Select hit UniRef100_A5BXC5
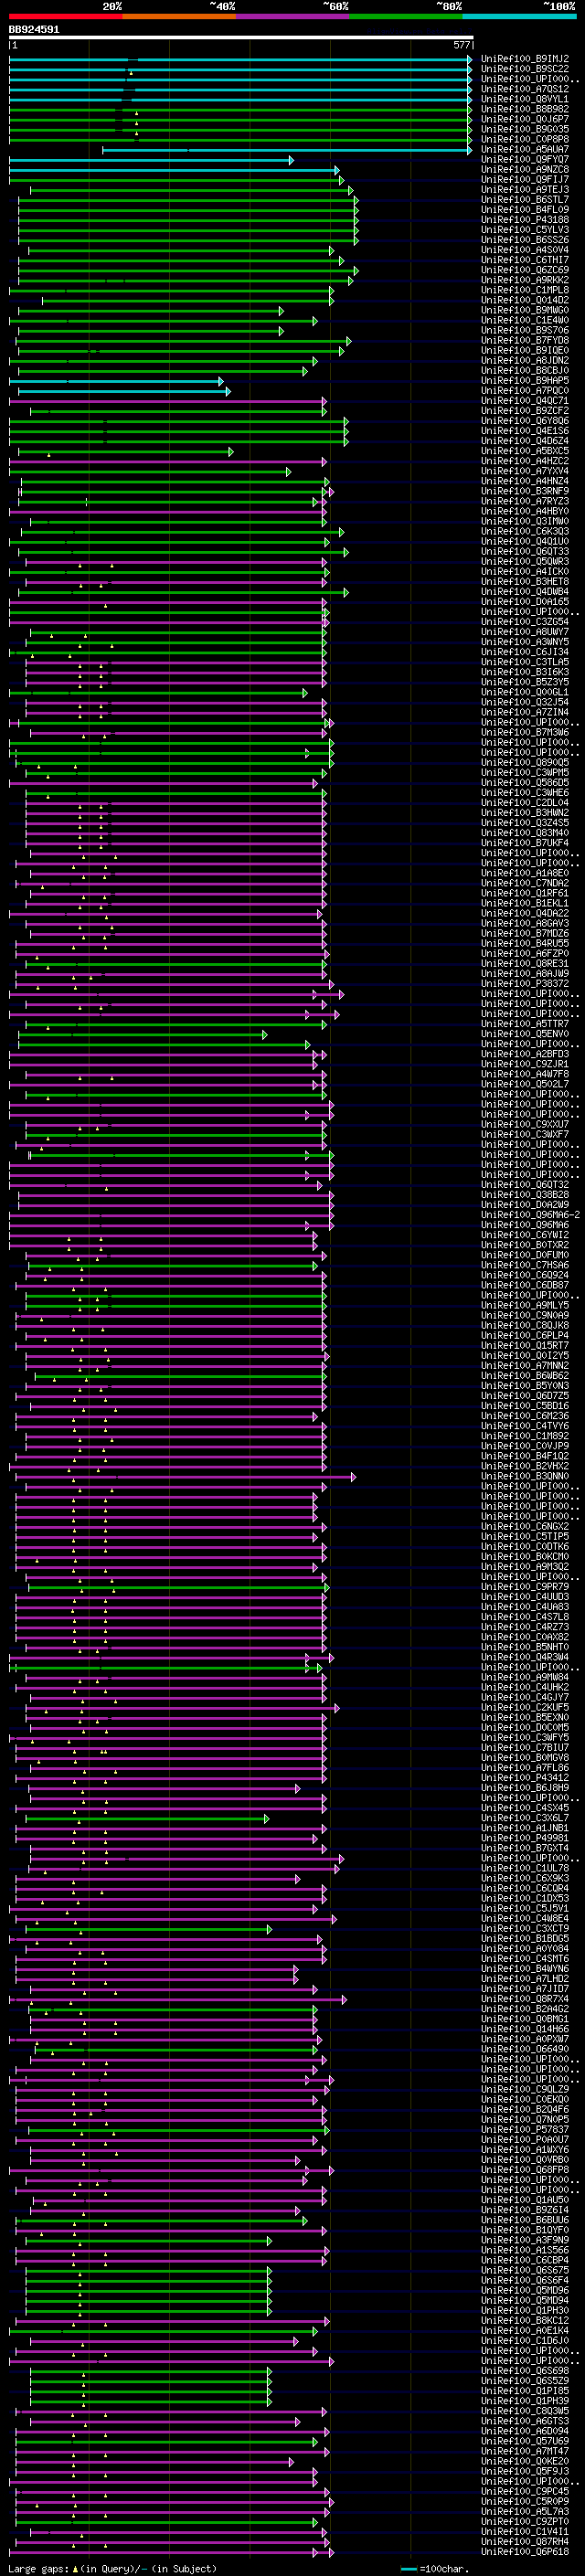Image resolution: width=585 pixels, height=2576 pixels. pyautogui.click(x=525, y=451)
